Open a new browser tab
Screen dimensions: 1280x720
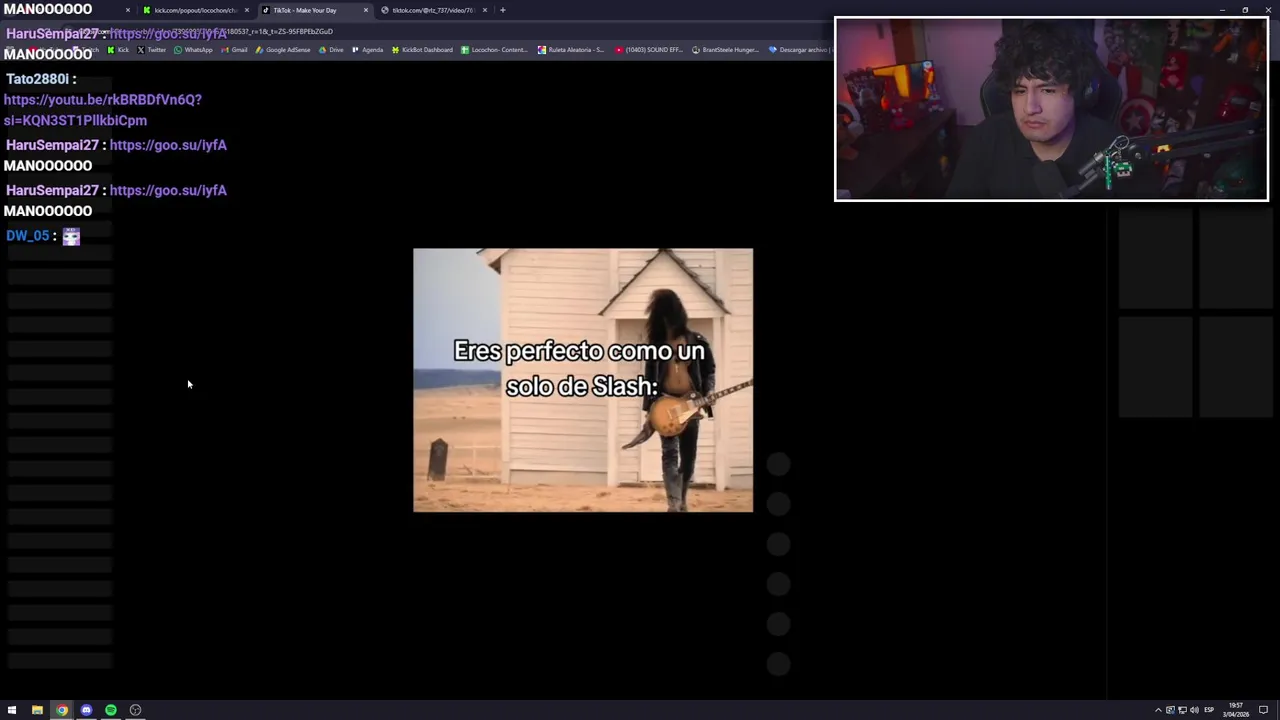(x=503, y=10)
